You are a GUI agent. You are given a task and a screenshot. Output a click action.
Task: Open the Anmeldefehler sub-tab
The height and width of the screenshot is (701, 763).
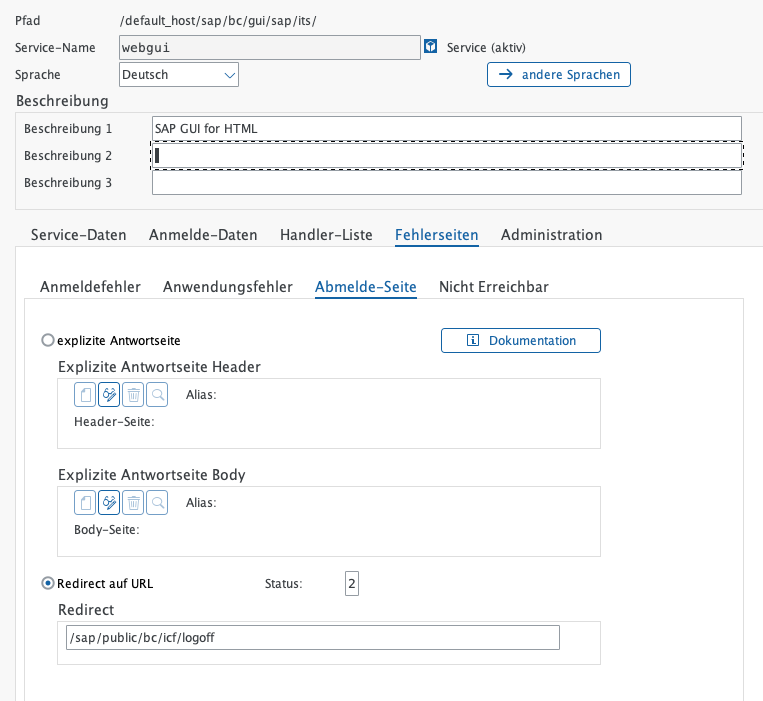[90, 287]
